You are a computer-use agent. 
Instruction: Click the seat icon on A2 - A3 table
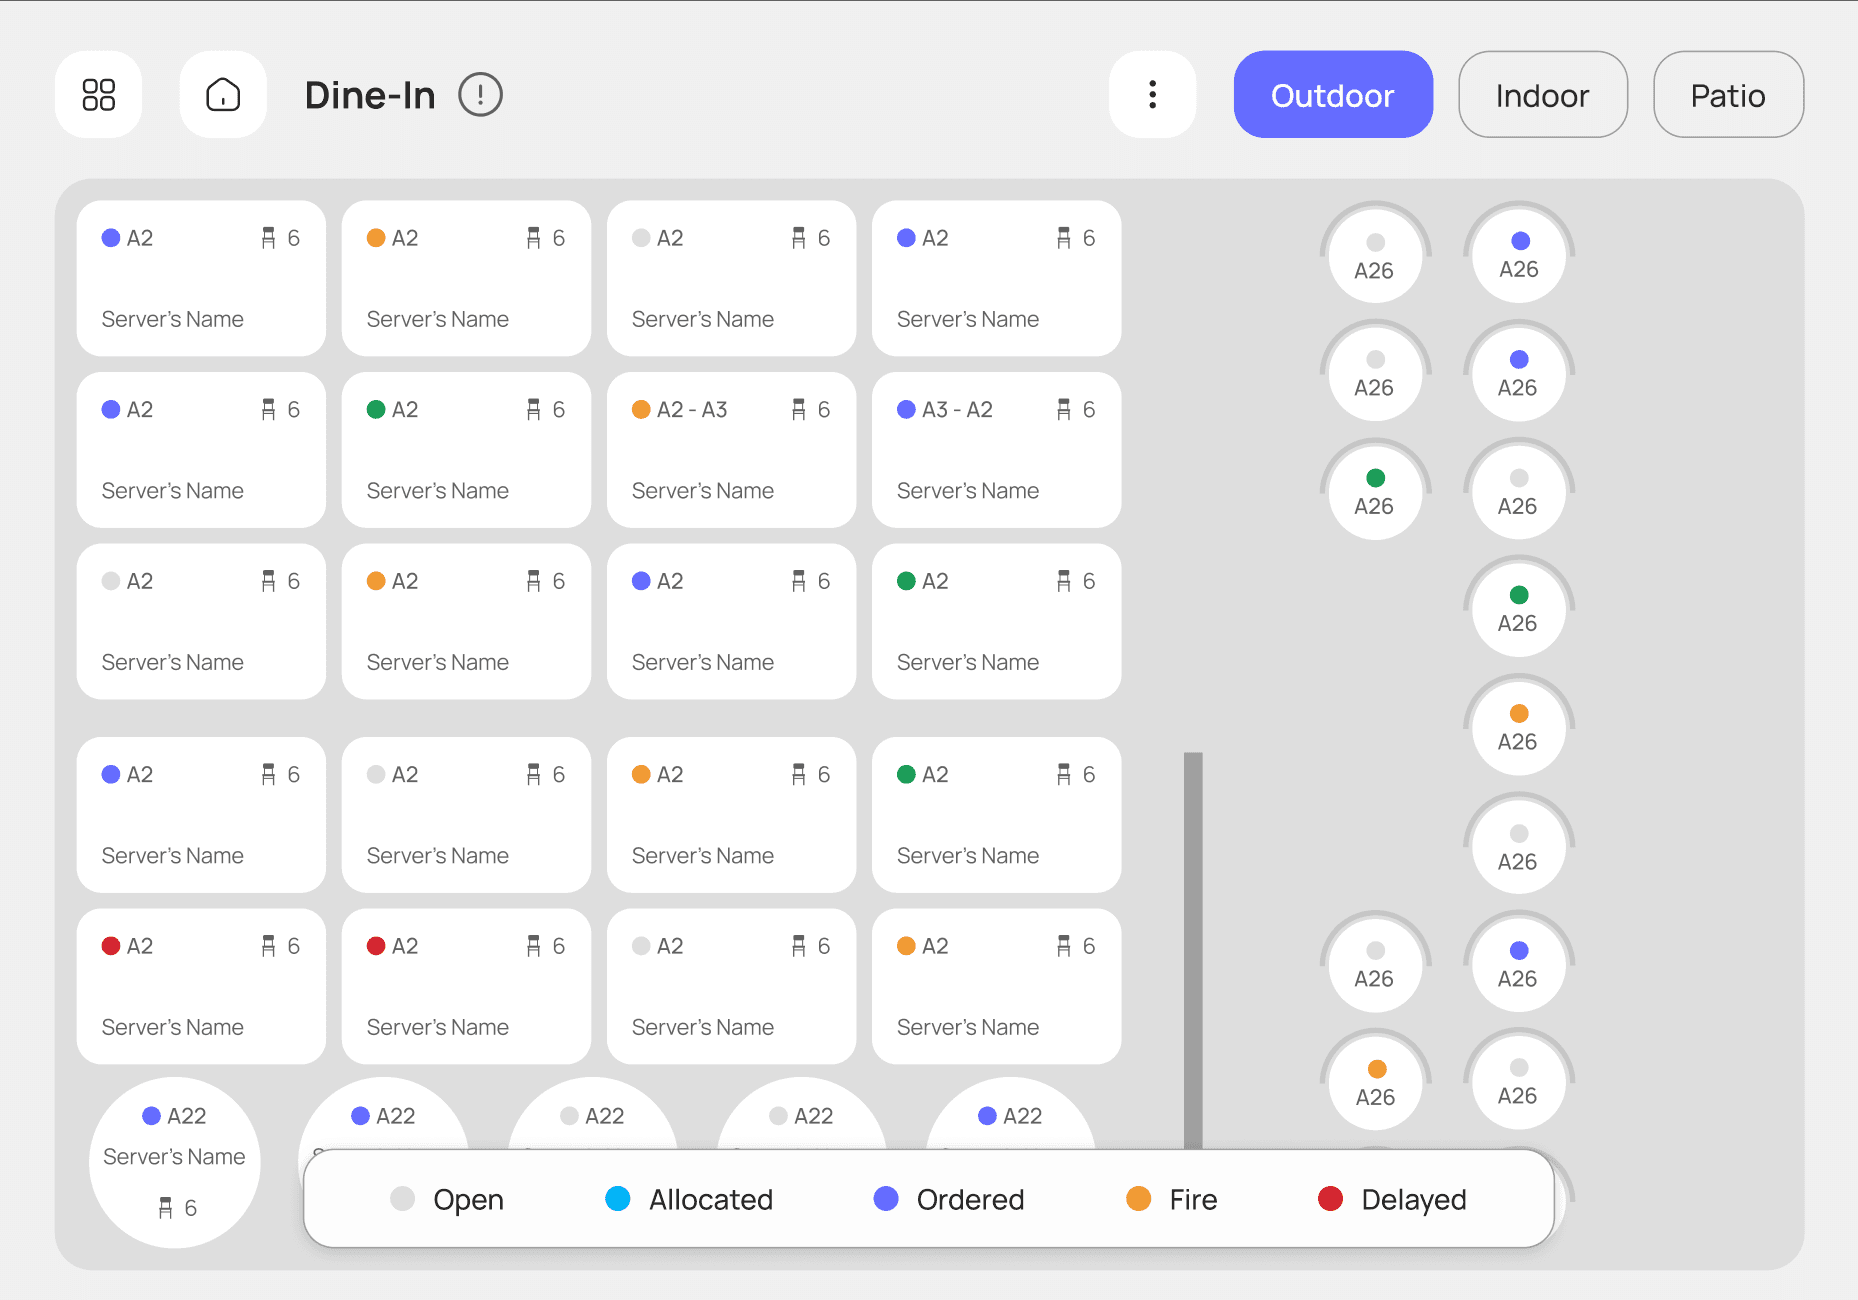tap(799, 410)
